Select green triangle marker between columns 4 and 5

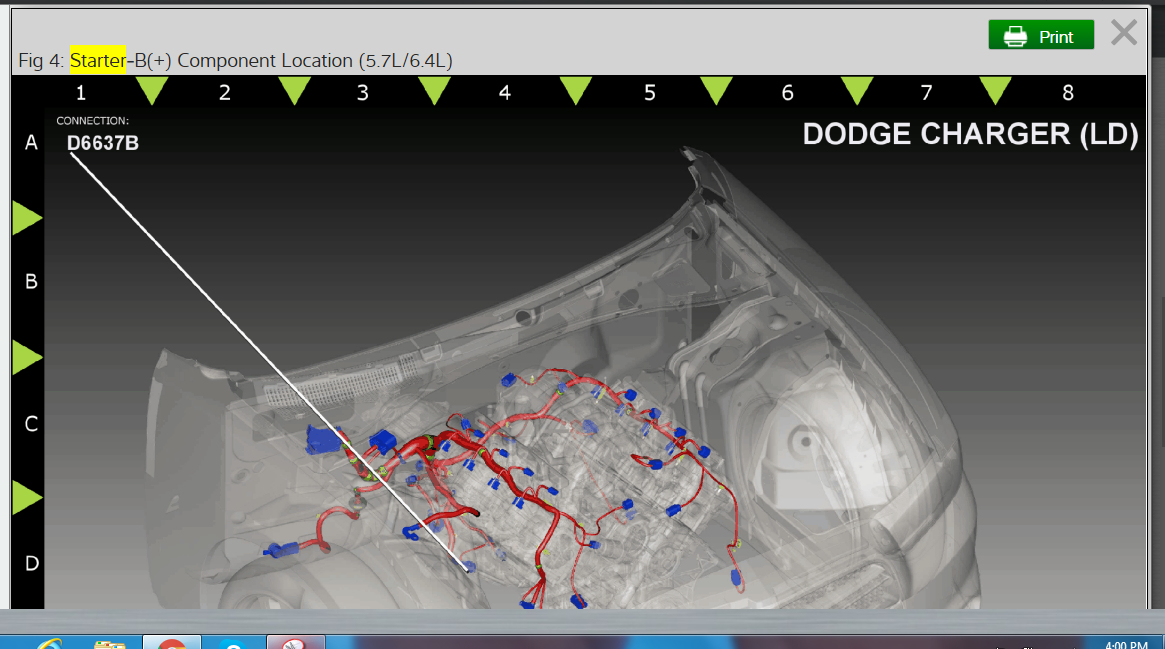[576, 91]
